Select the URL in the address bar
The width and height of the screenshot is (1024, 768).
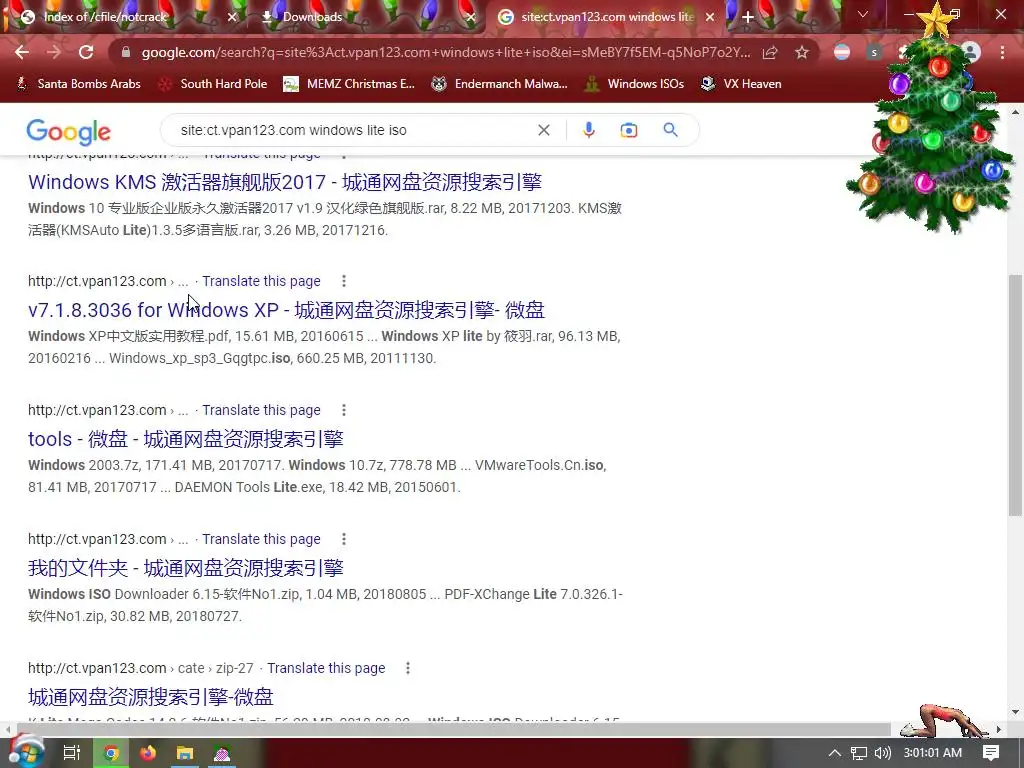445,52
